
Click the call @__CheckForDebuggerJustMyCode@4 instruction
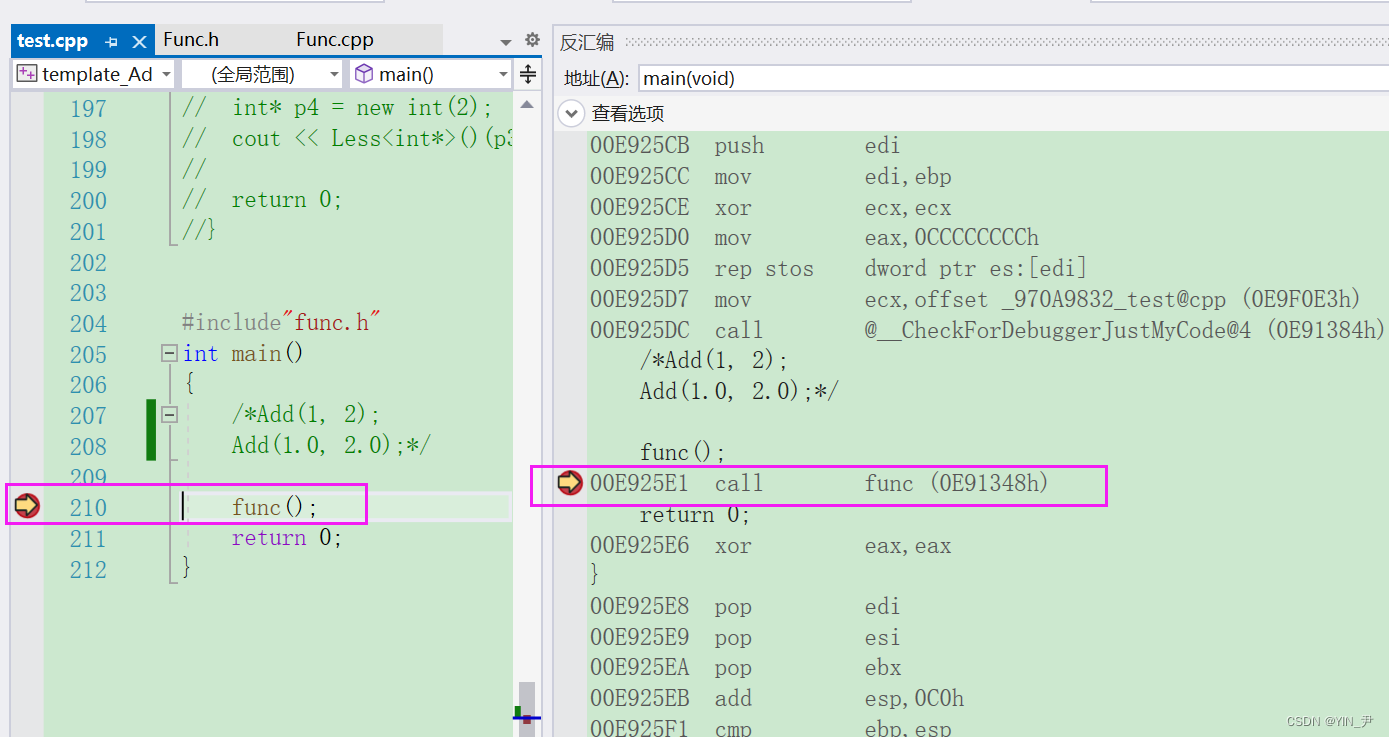coord(987,330)
